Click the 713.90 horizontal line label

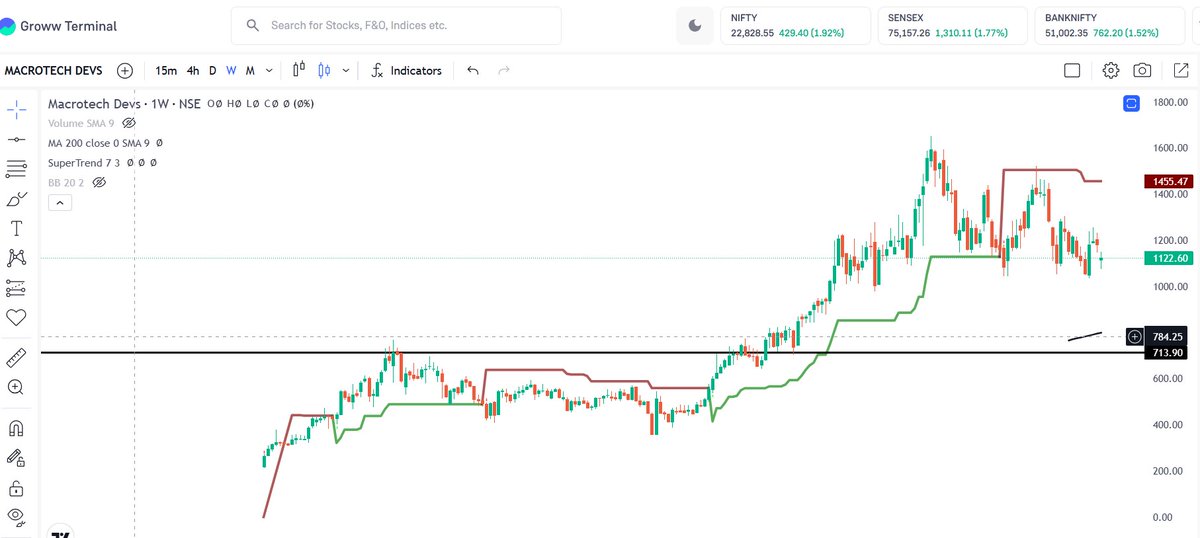point(1169,353)
